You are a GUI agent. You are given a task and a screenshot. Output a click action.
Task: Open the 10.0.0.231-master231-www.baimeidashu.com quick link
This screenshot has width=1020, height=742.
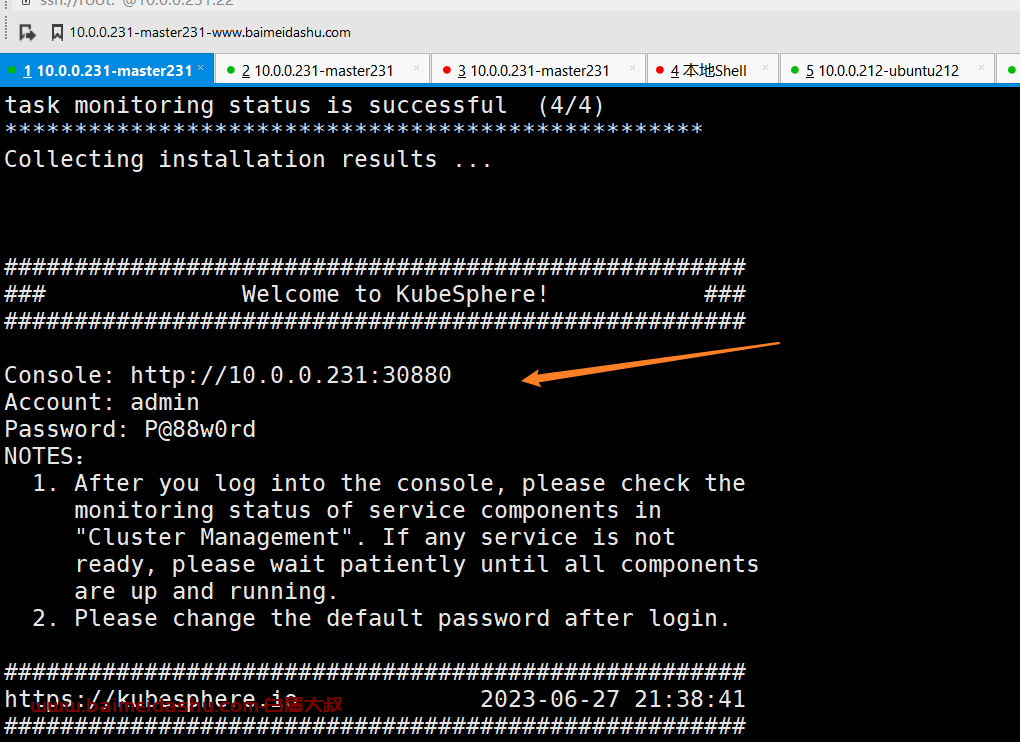coord(209,33)
